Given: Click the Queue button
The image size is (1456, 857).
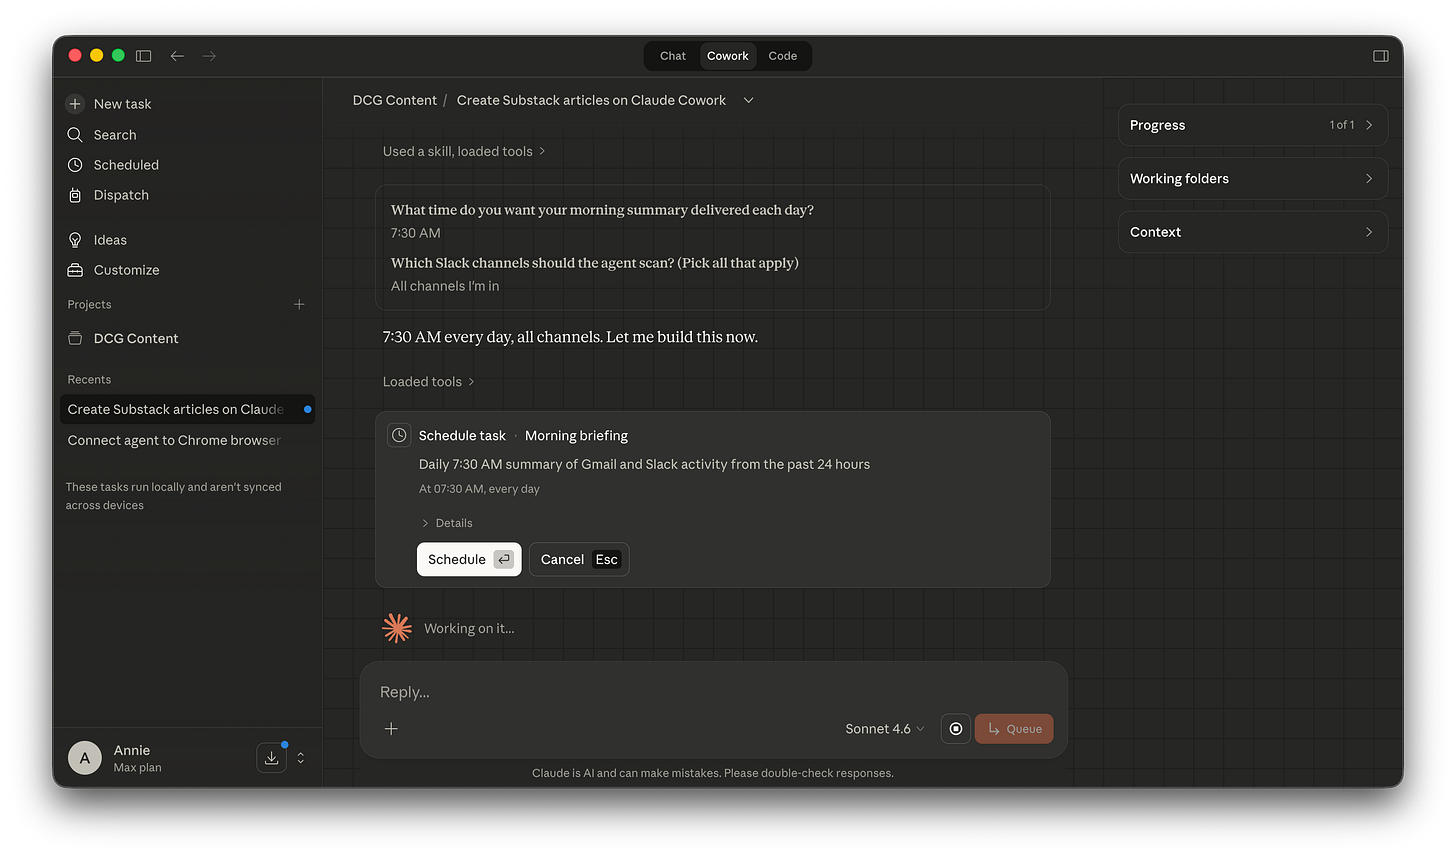Looking at the screenshot, I should [1014, 729].
